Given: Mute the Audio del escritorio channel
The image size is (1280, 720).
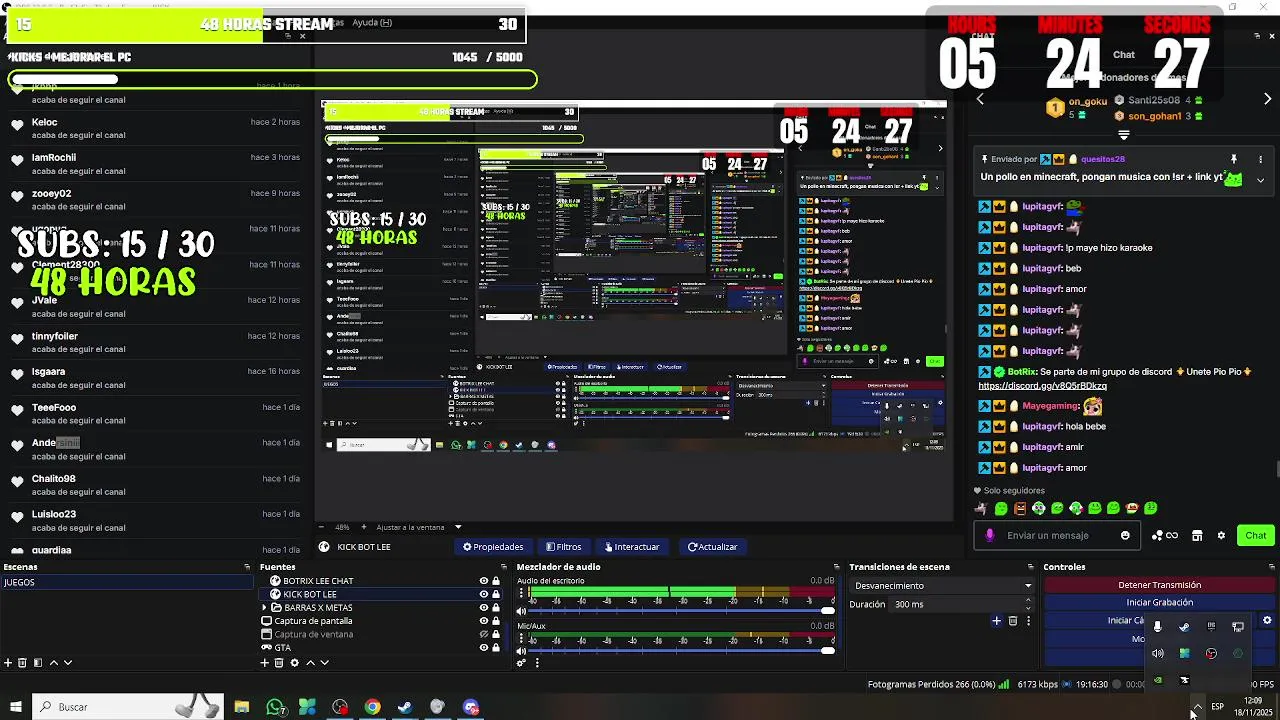Looking at the screenshot, I should 521,611.
